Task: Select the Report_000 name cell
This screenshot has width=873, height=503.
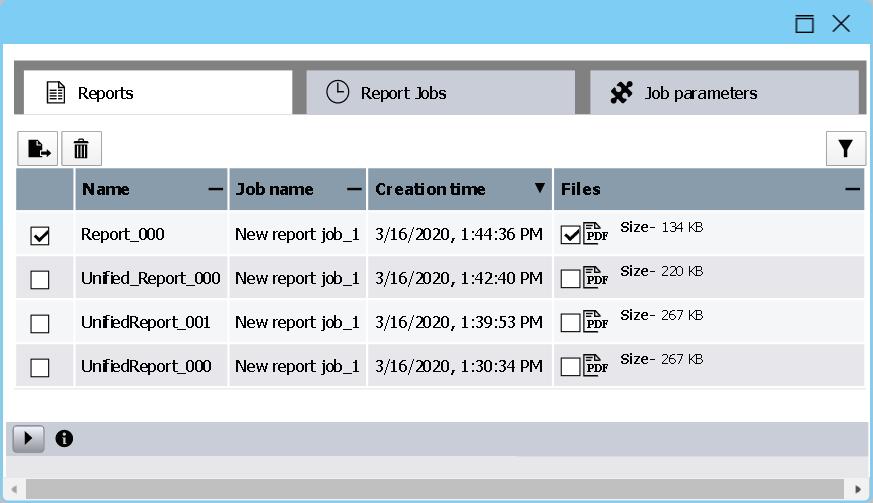Action: [151, 234]
